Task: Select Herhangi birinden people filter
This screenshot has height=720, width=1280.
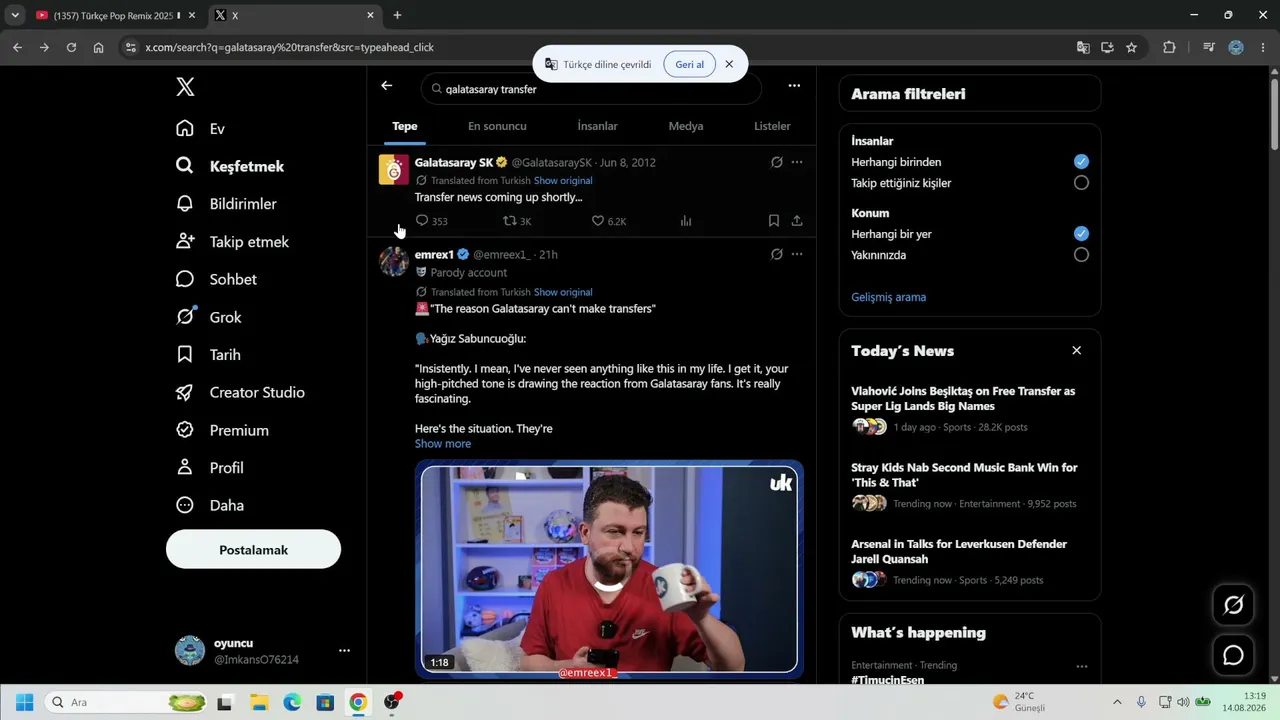Action: [x=1081, y=162]
